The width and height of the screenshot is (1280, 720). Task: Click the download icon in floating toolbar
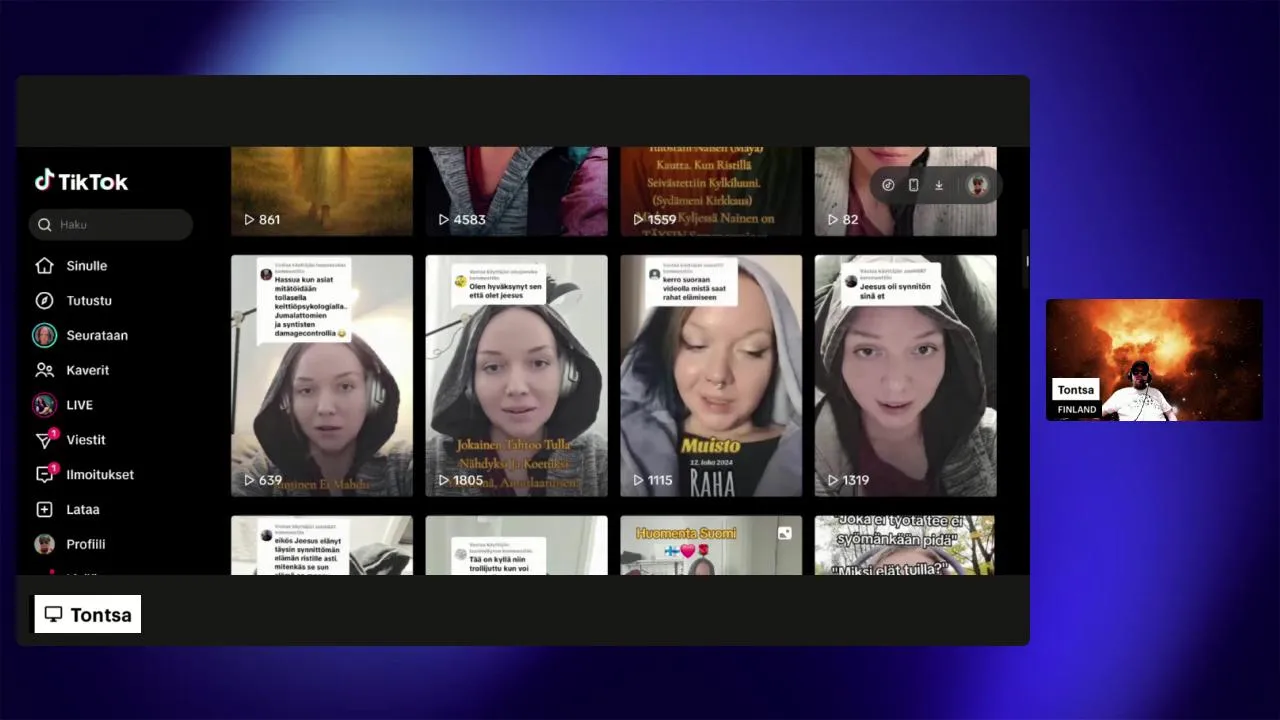(939, 185)
